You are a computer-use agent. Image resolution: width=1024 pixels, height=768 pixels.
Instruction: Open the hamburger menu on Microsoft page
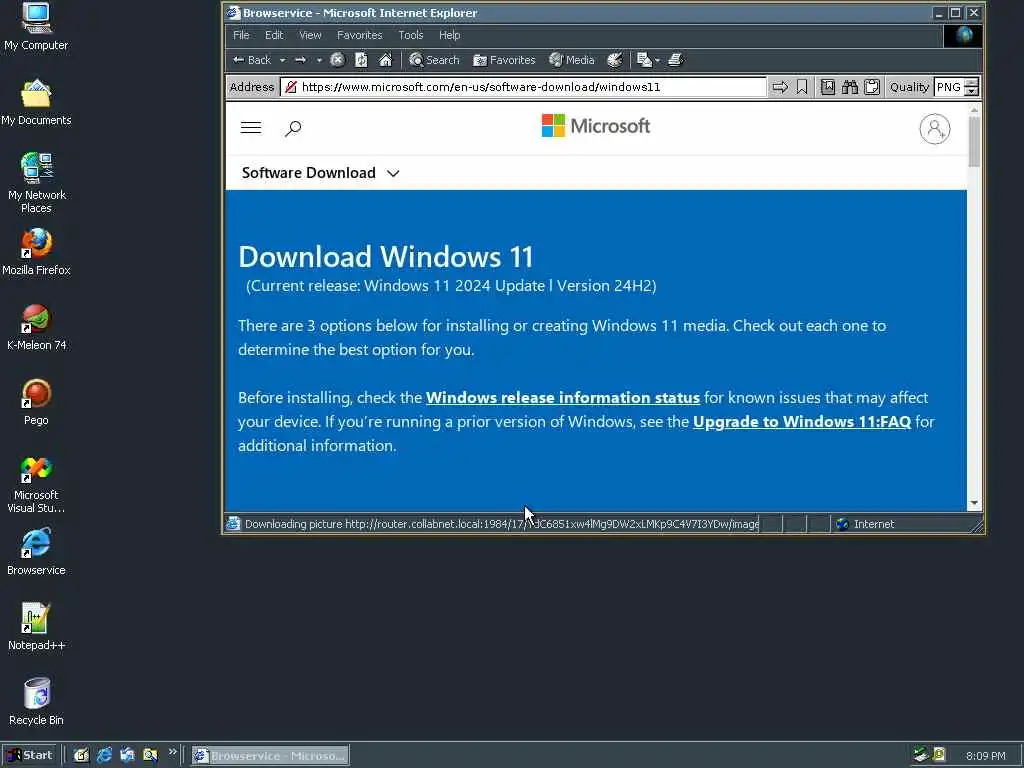(x=251, y=128)
